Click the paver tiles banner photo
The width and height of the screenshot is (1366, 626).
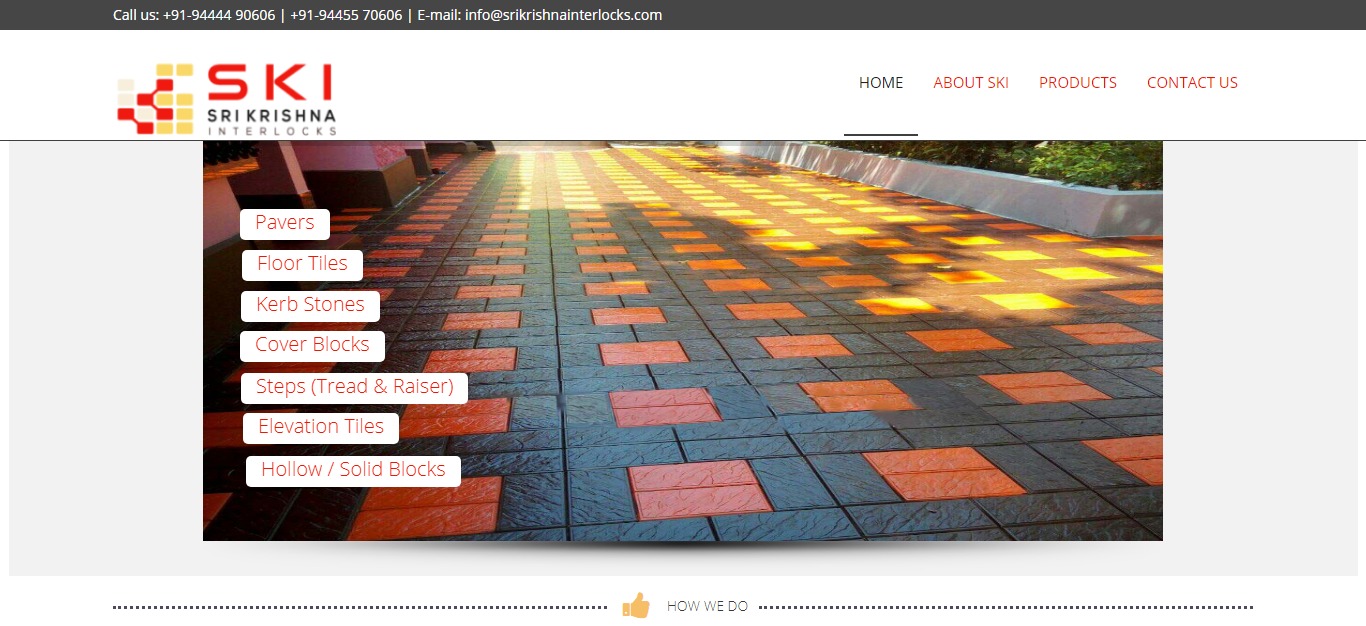point(683,341)
